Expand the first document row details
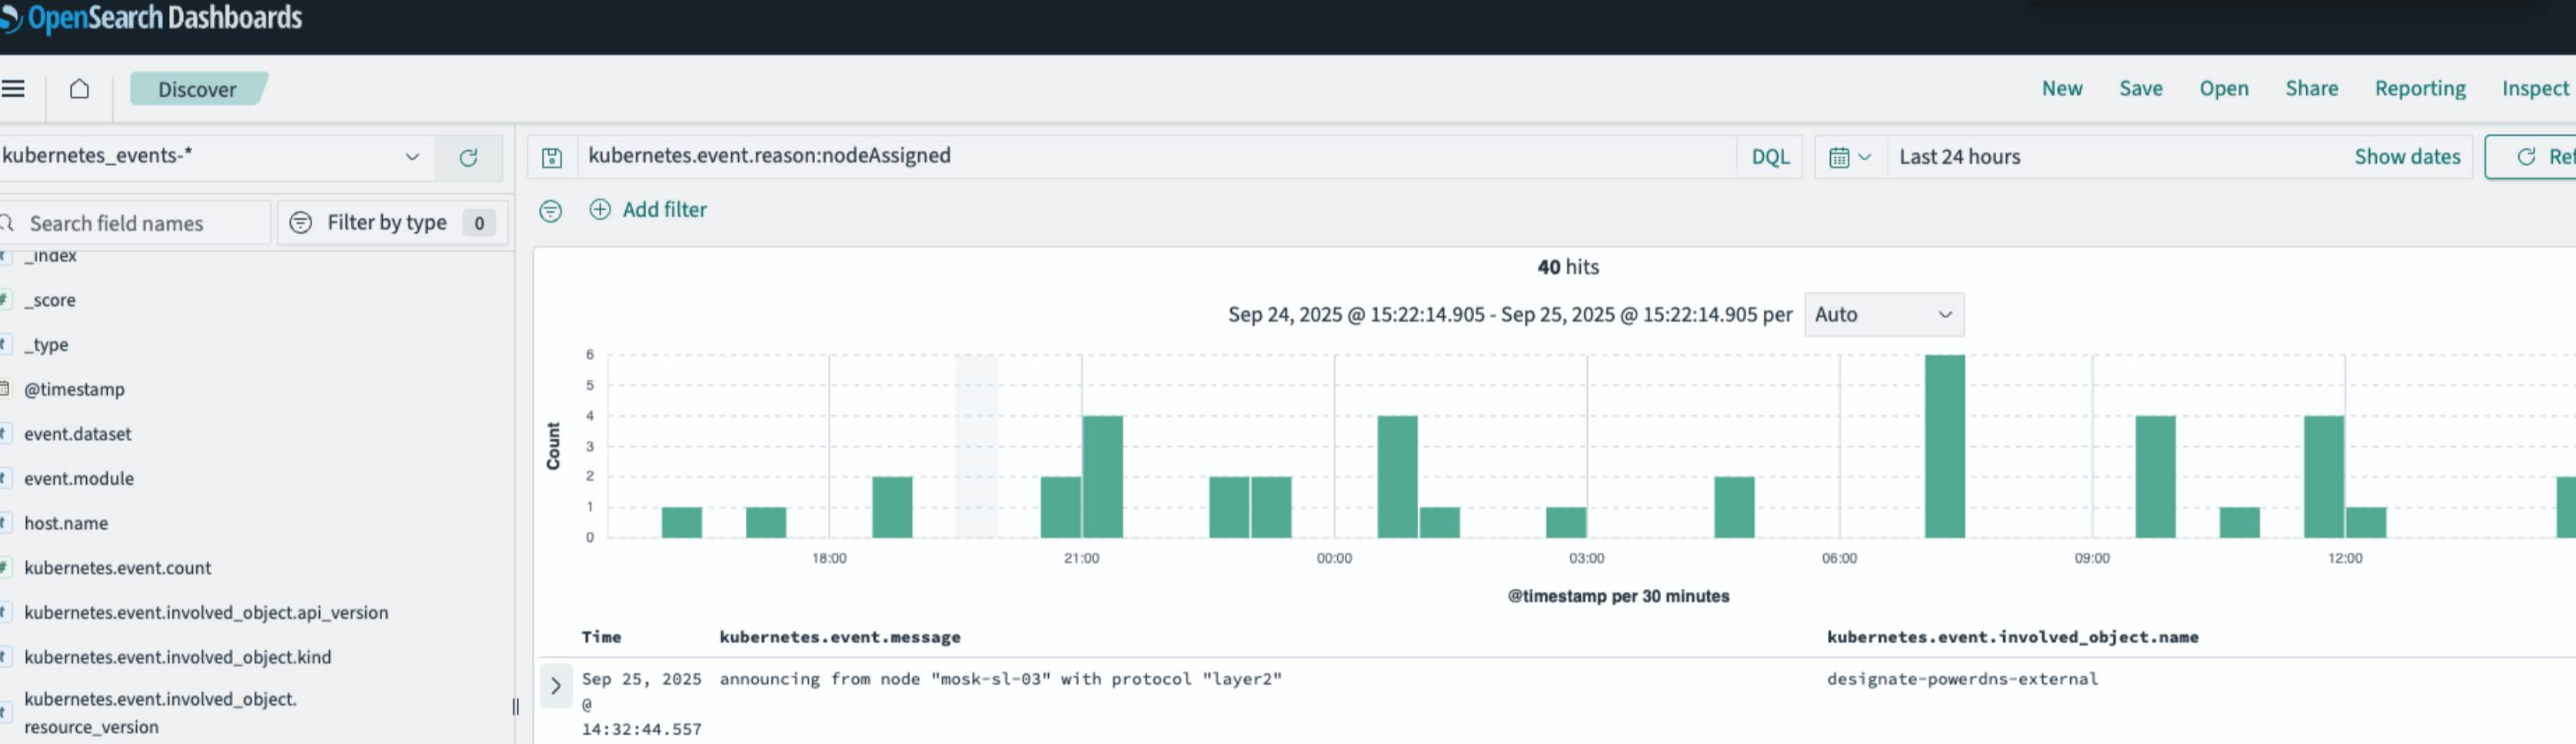Image resolution: width=2576 pixels, height=744 pixels. click(556, 686)
